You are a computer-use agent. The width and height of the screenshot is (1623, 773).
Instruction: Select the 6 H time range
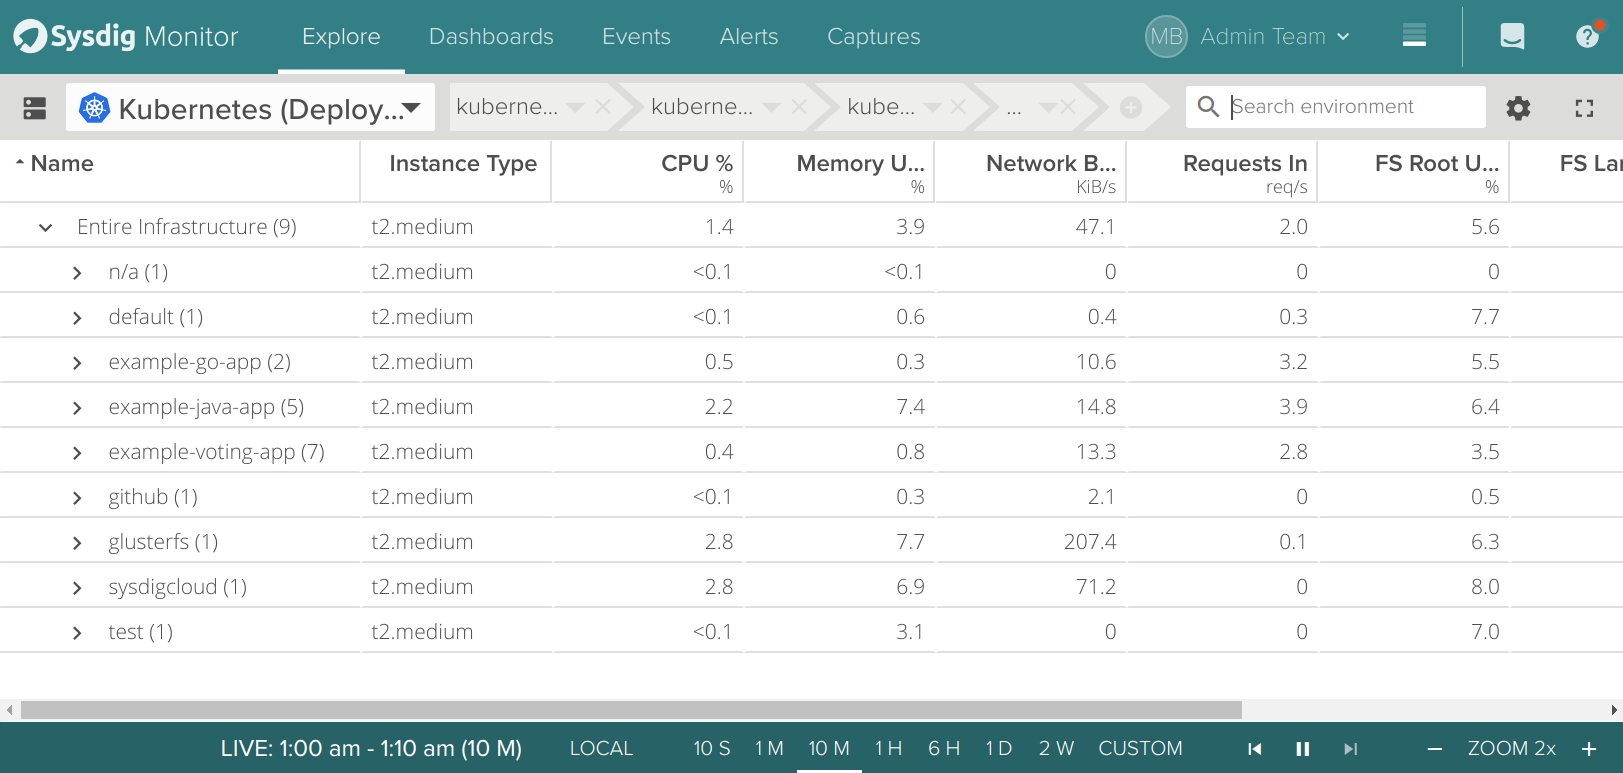[944, 749]
